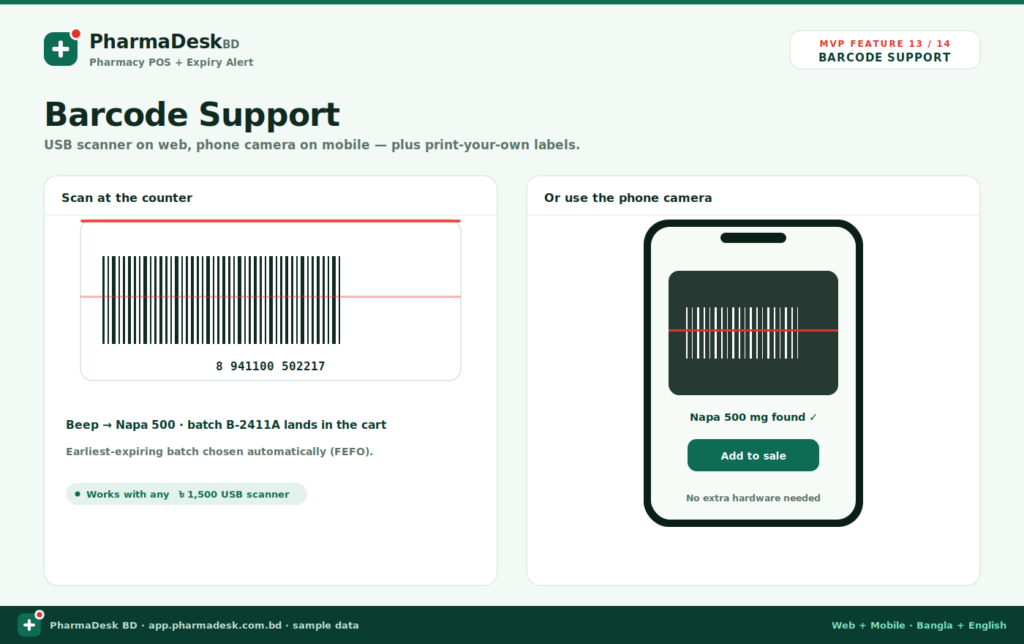This screenshot has height=644, width=1024.
Task: Click 'Pharmacy POS + Expiry Alert' tagline
Action: (x=171, y=63)
